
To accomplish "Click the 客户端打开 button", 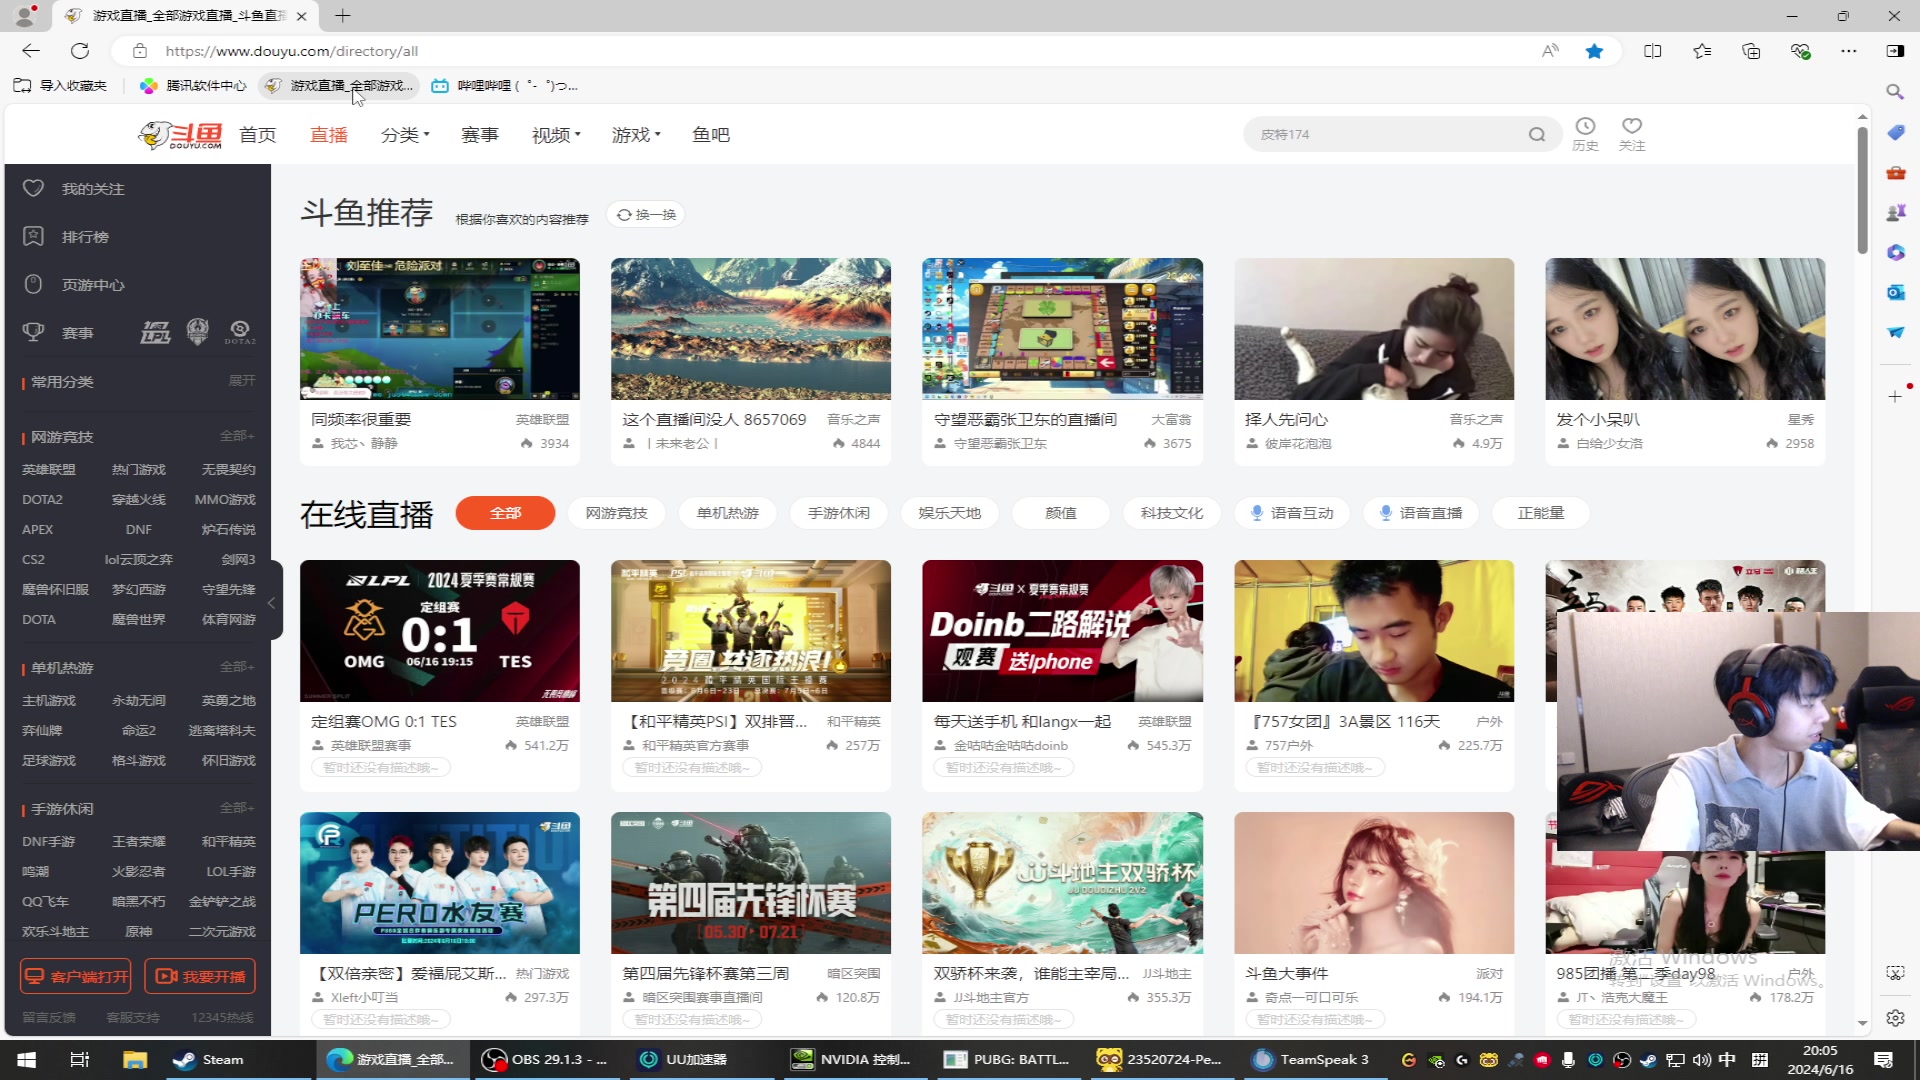I will (x=76, y=977).
